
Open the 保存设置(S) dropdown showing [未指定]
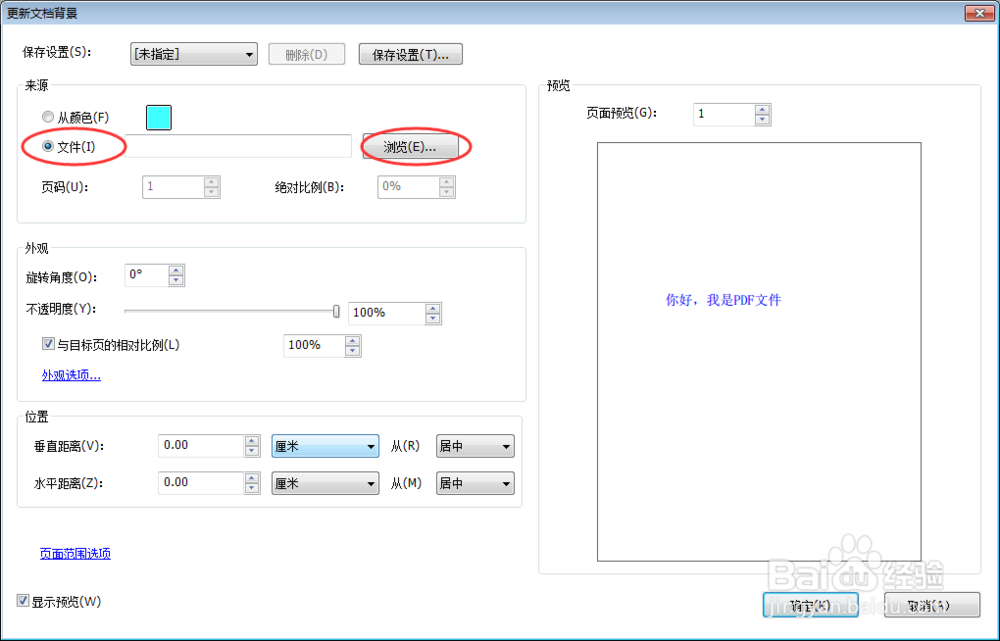(194, 54)
